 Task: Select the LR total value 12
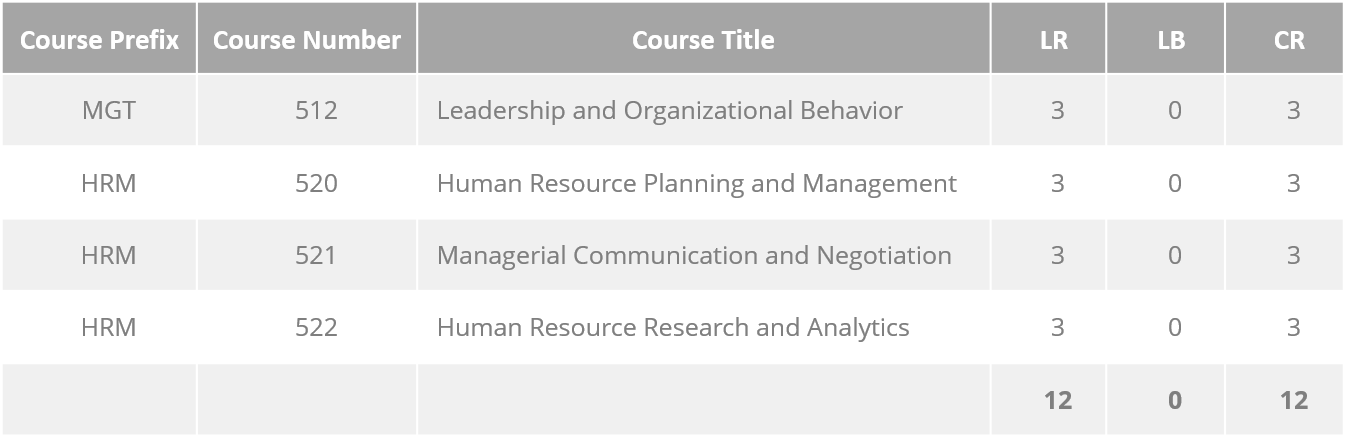[x=1058, y=400]
